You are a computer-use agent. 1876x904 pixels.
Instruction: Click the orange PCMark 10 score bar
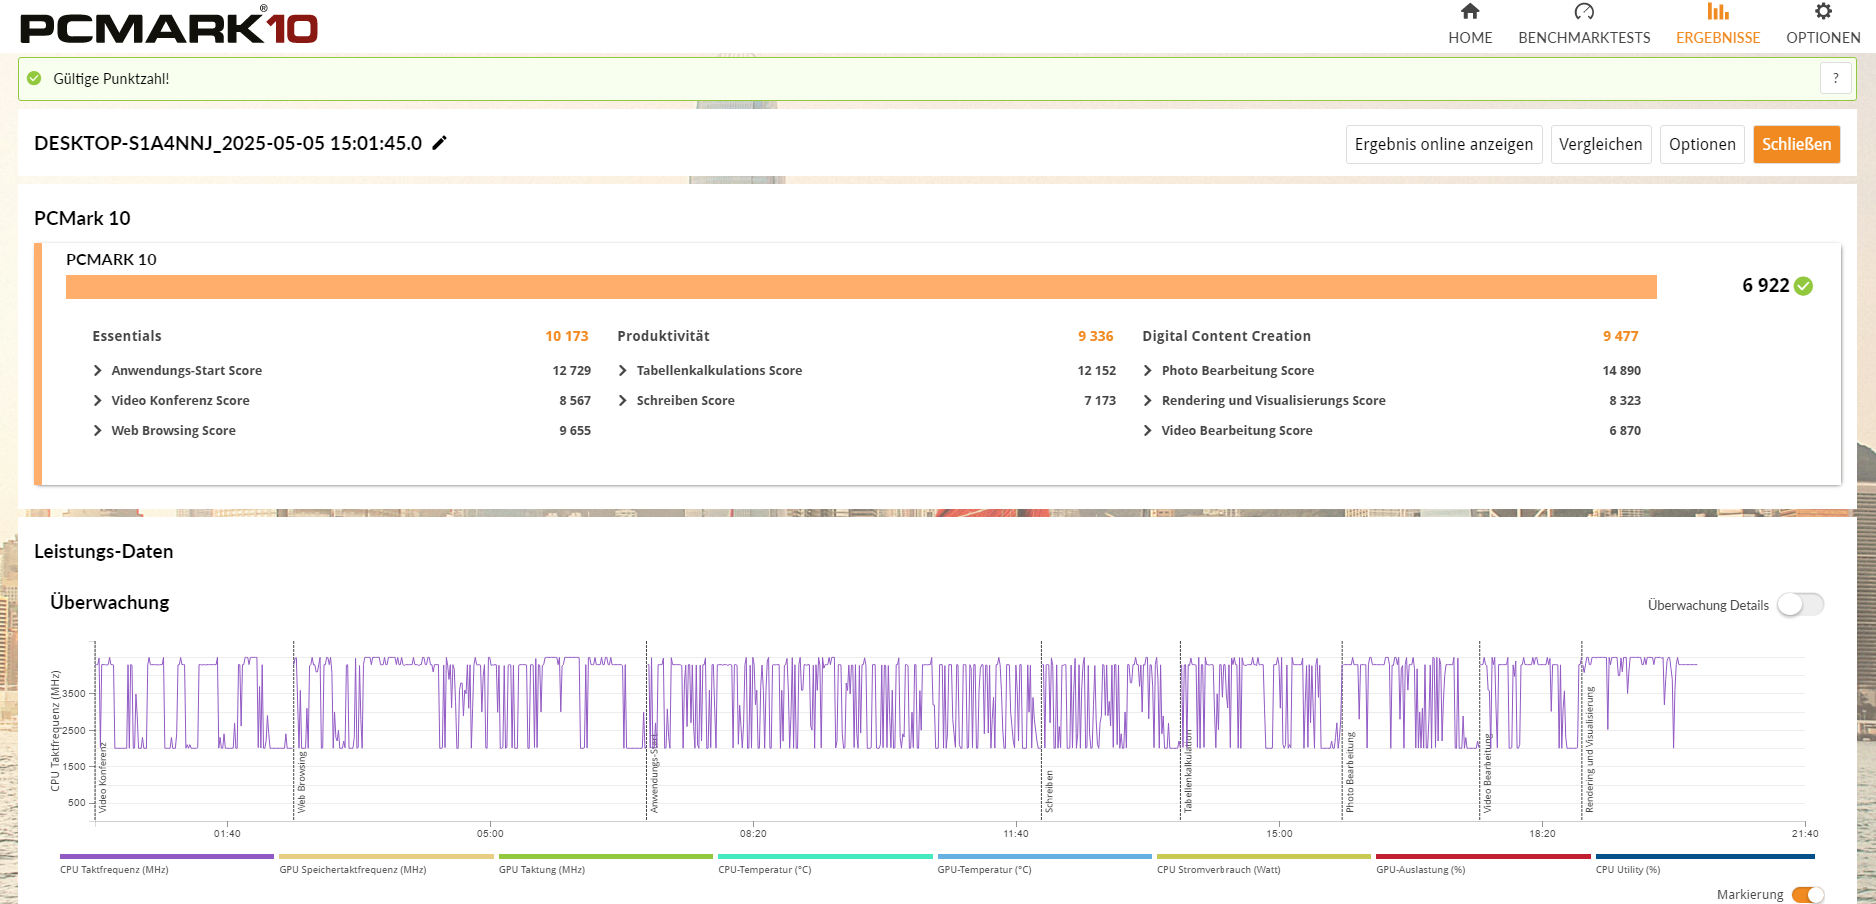coord(861,287)
